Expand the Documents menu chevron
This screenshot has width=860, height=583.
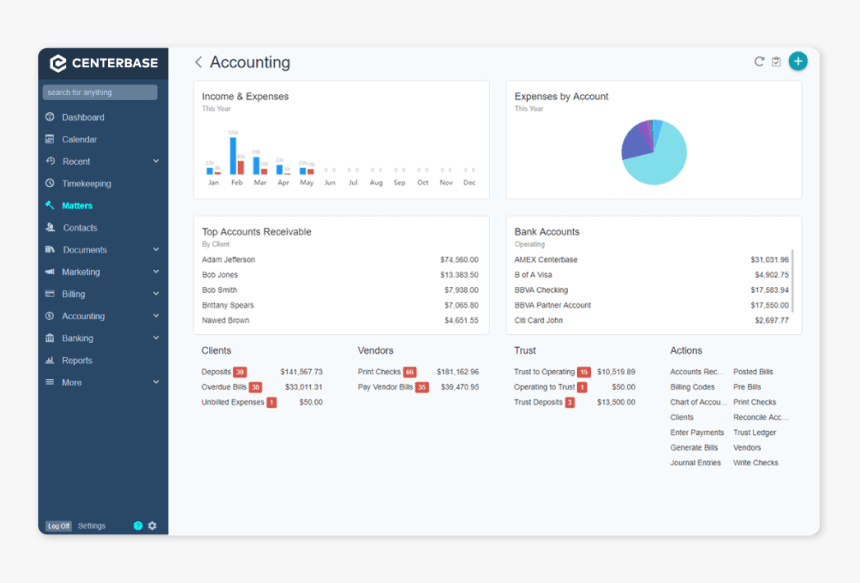click(156, 250)
